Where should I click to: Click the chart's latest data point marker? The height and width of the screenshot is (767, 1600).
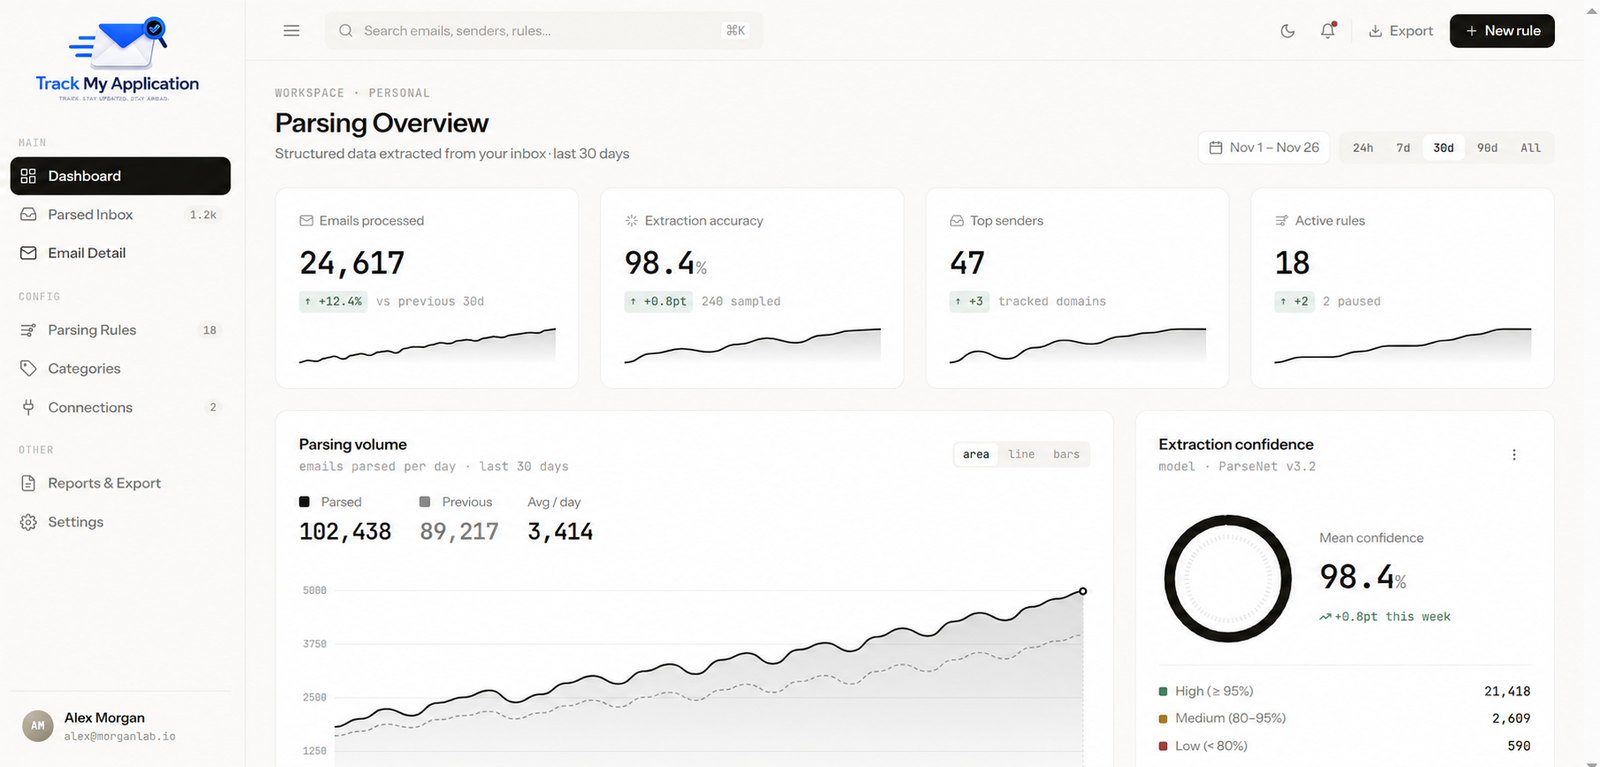1083,591
